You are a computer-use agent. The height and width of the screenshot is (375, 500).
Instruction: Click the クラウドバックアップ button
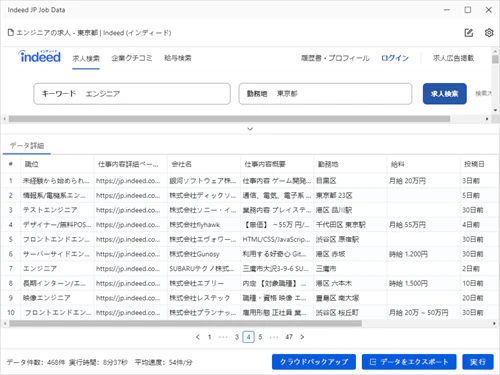click(314, 362)
